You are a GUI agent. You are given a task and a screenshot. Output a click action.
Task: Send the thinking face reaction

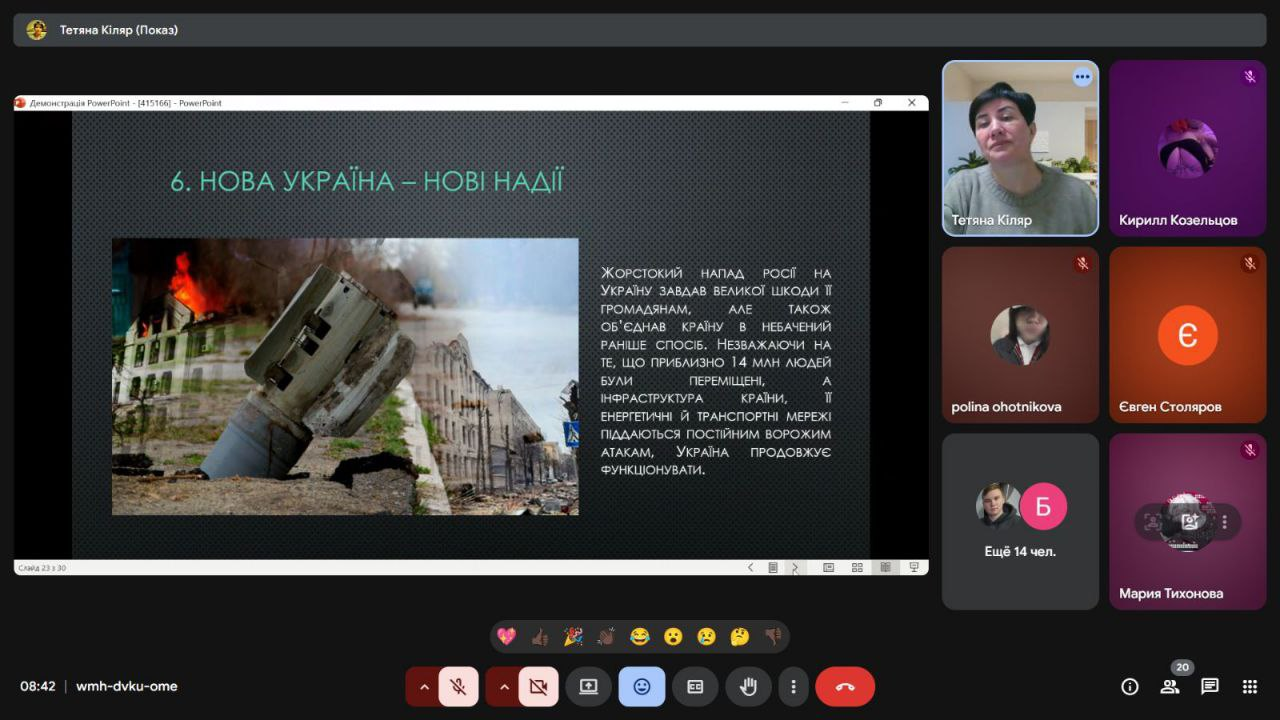739,636
